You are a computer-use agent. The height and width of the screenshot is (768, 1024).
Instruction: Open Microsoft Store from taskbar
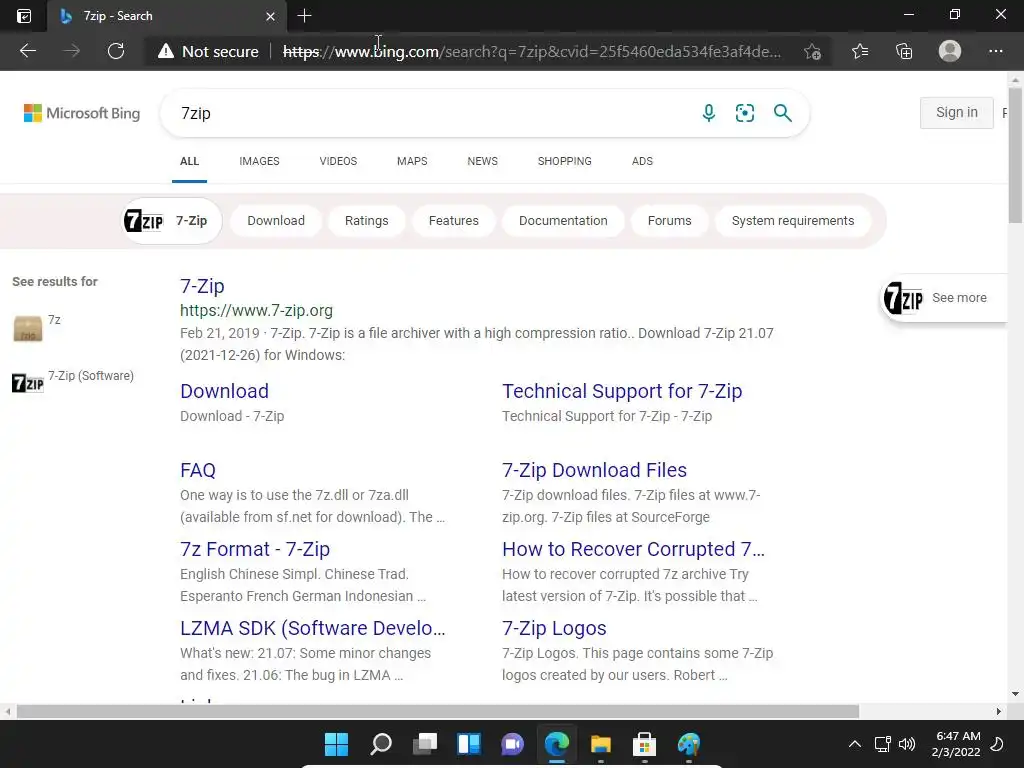pyautogui.click(x=645, y=744)
